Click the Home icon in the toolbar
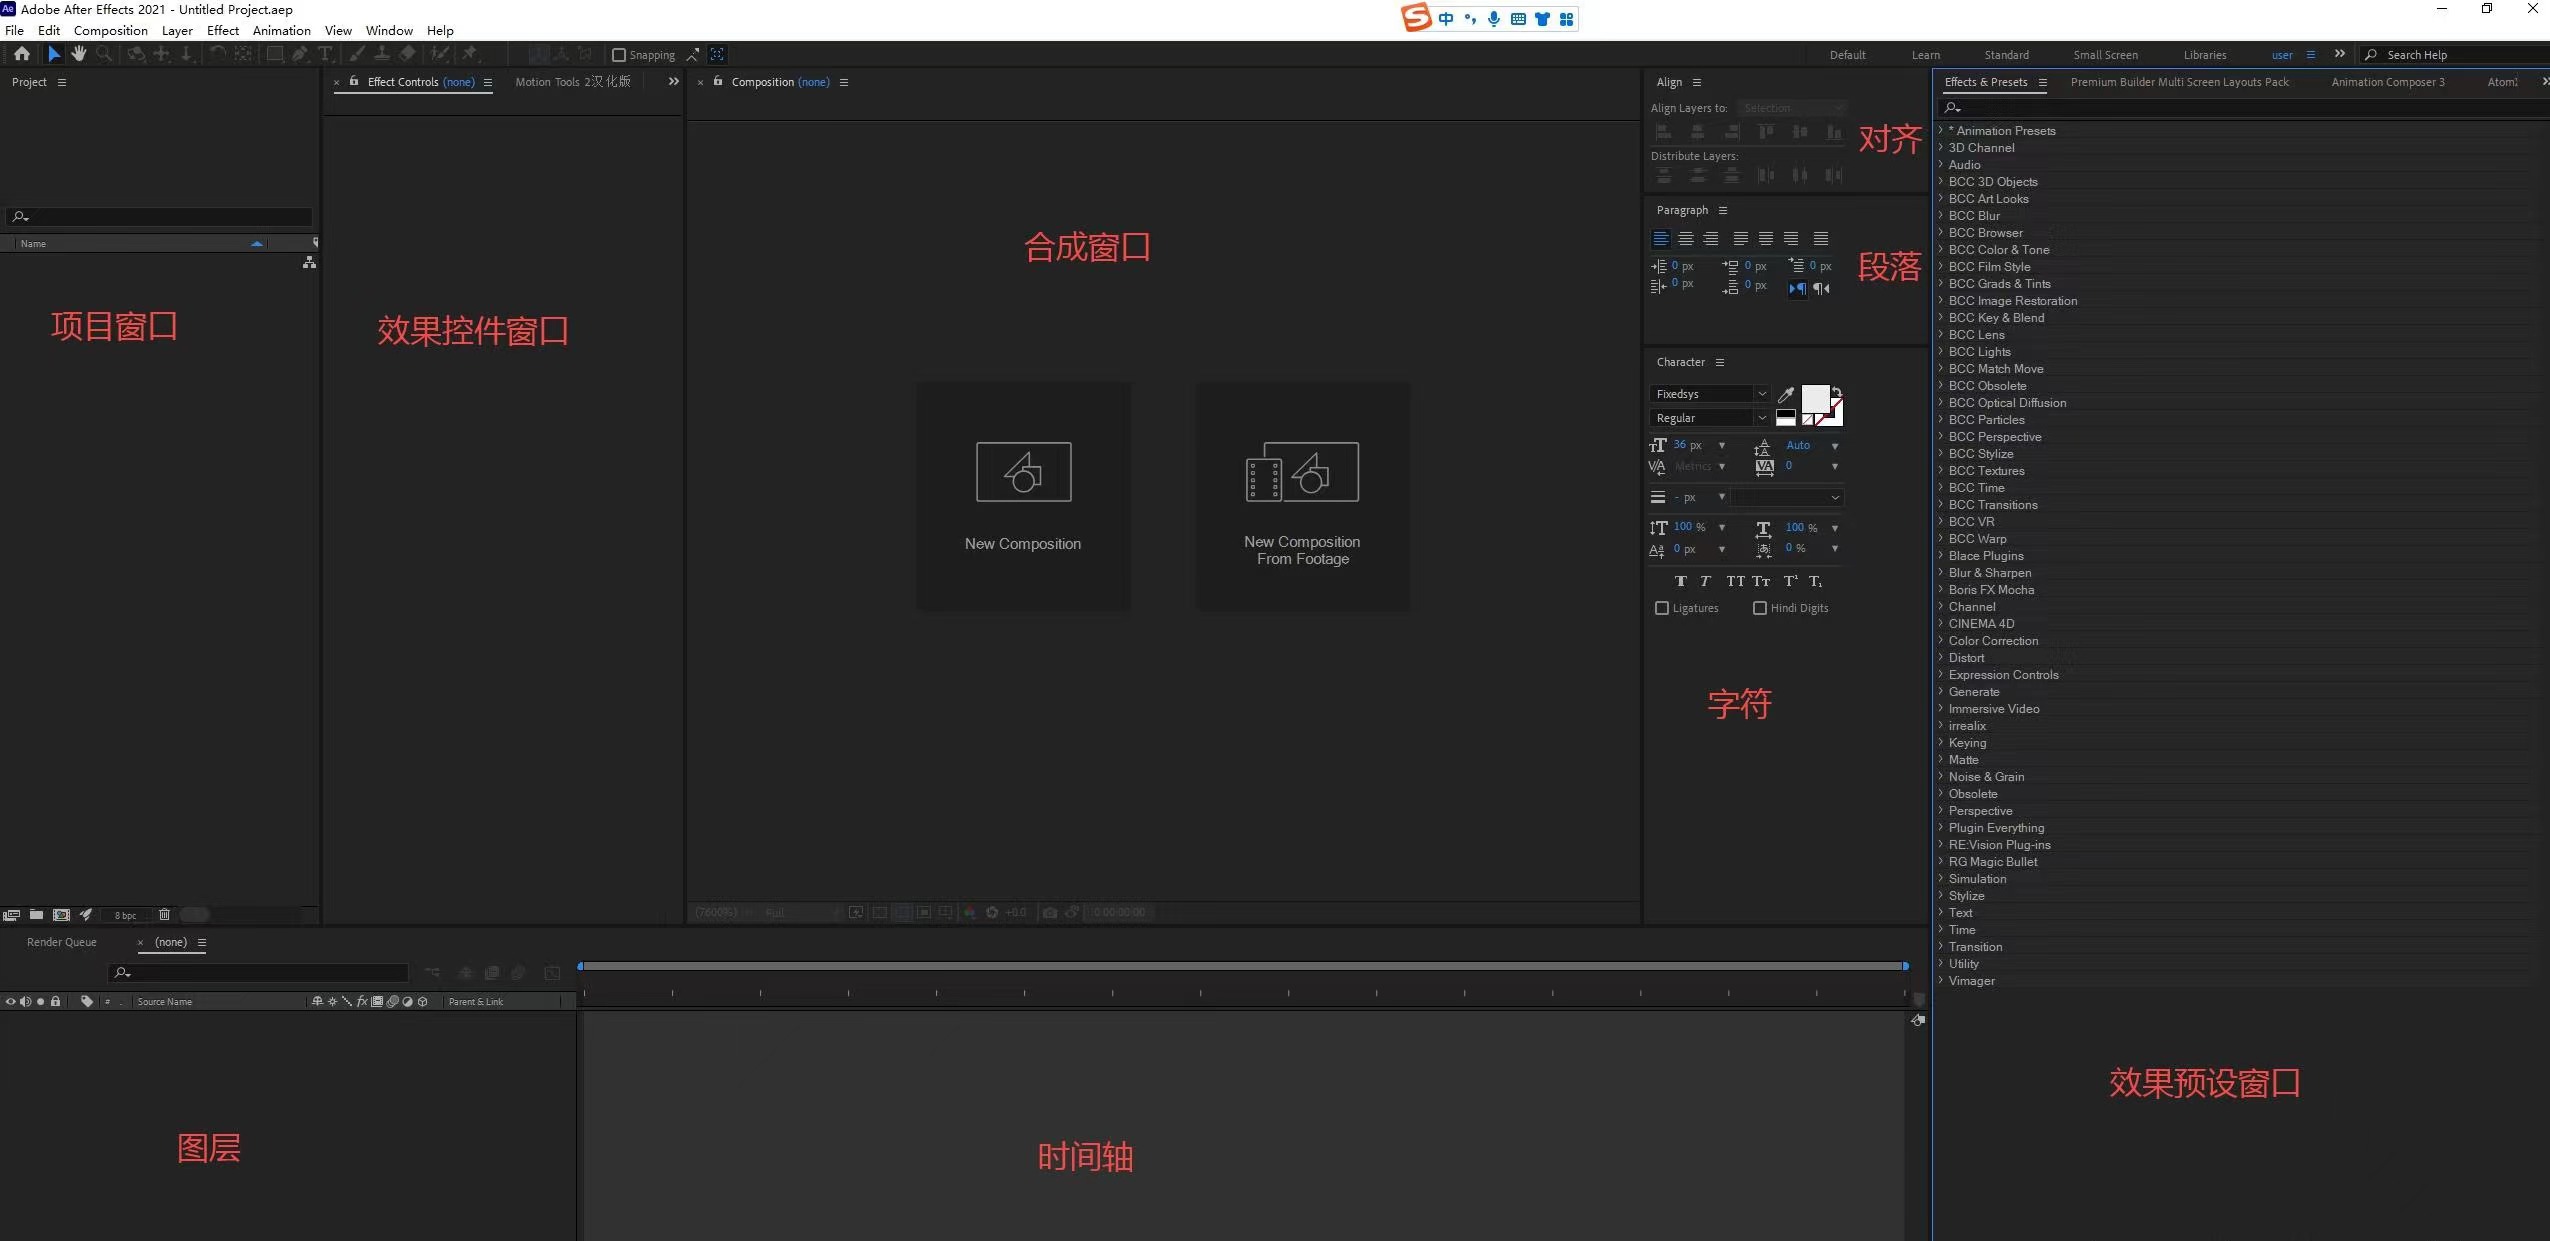The image size is (2550, 1241). click(x=21, y=54)
